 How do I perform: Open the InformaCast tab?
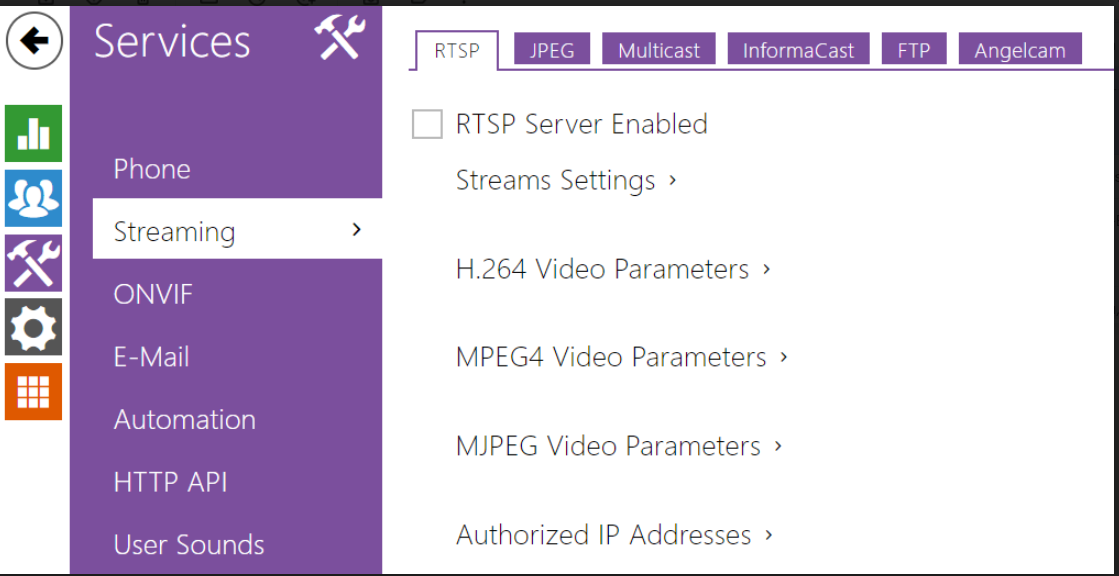798,50
